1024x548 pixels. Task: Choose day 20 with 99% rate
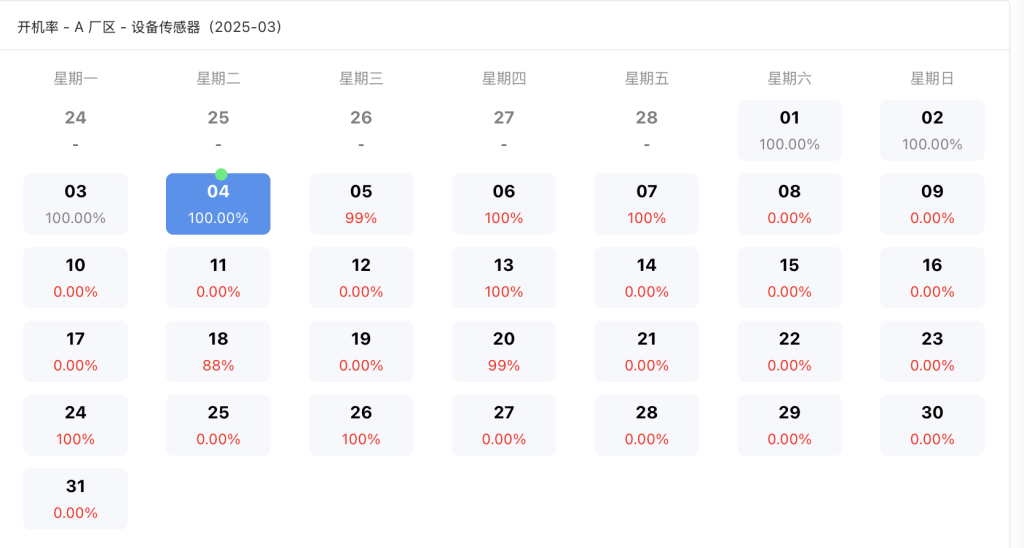point(504,351)
